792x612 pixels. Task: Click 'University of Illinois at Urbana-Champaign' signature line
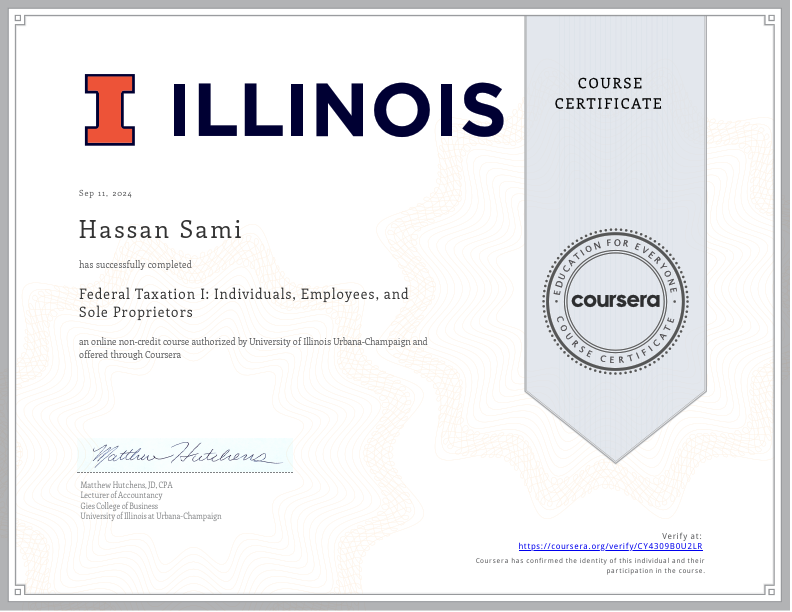click(151, 516)
